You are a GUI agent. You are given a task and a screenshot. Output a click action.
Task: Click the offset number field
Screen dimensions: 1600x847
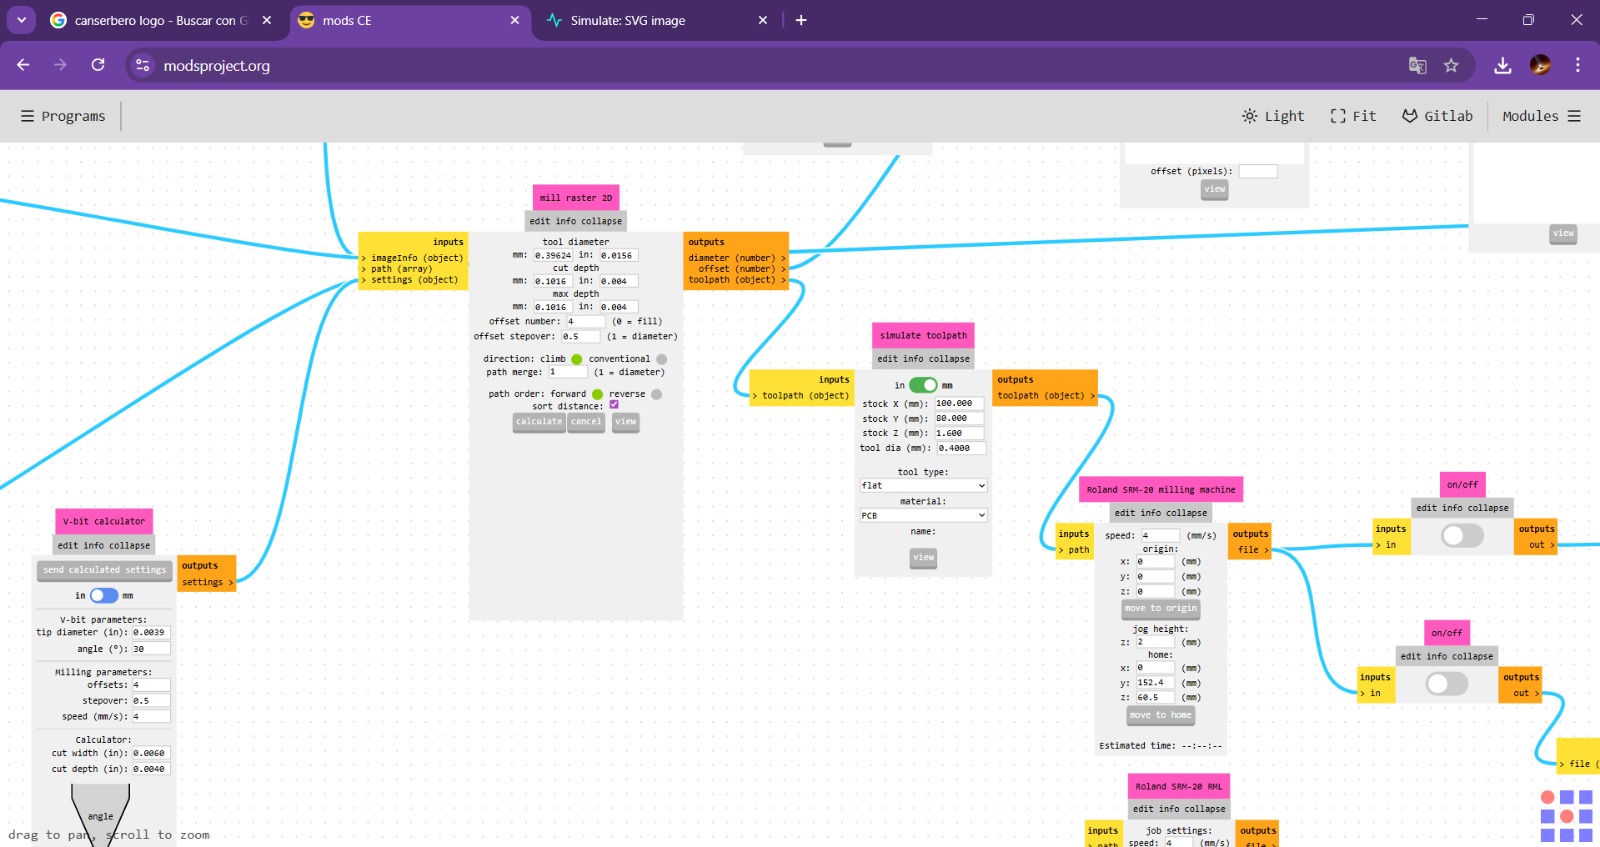[x=585, y=322]
